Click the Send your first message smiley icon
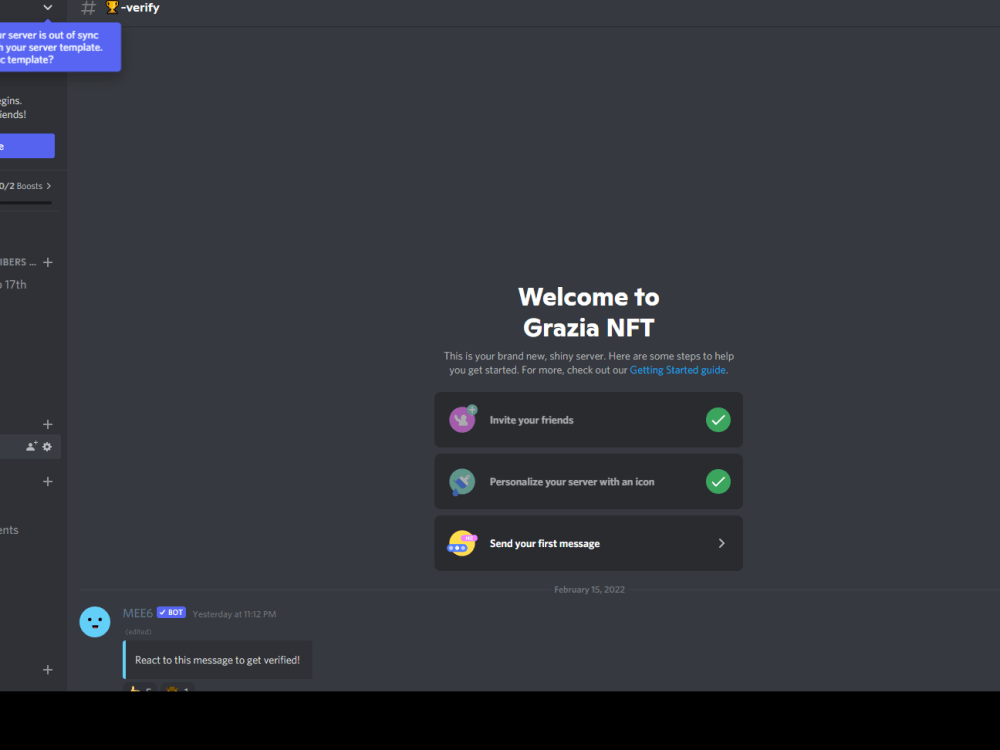 (x=462, y=543)
